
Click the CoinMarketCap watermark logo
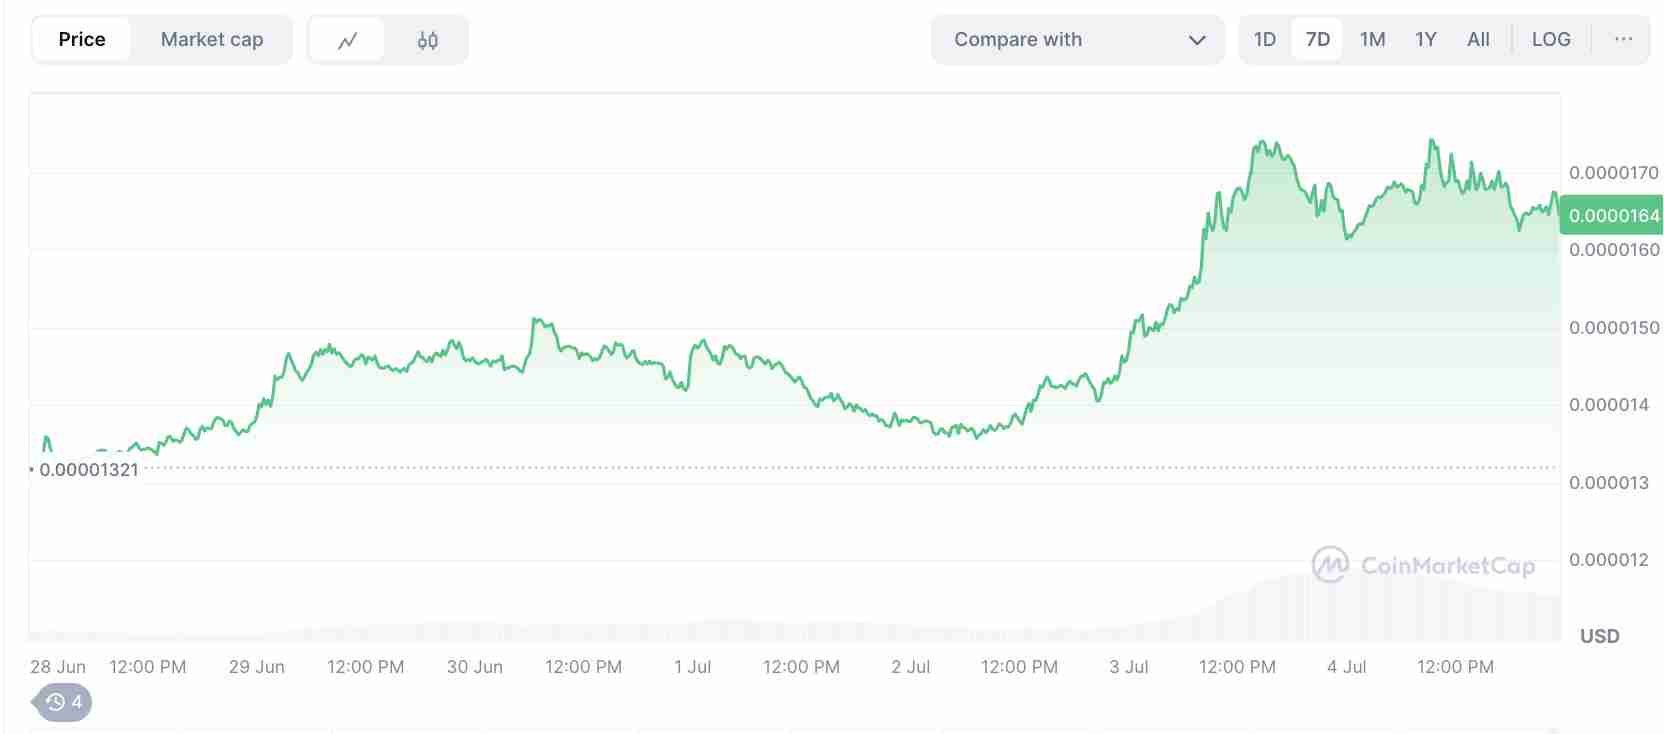point(1423,565)
